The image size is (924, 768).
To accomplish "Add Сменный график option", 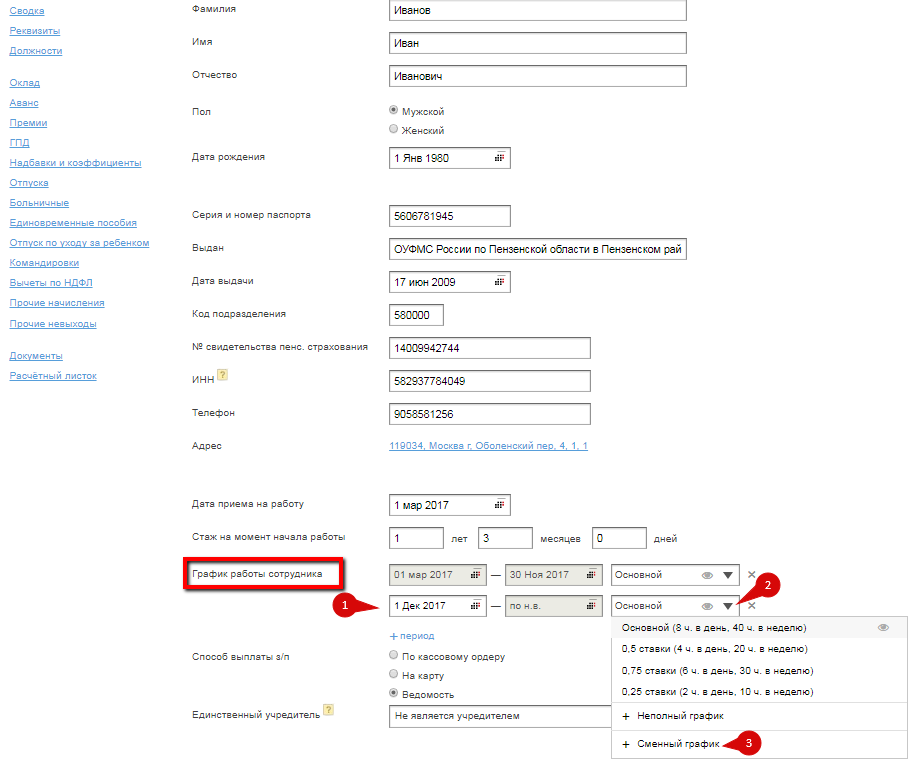I will pyautogui.click(x=759, y=744).
